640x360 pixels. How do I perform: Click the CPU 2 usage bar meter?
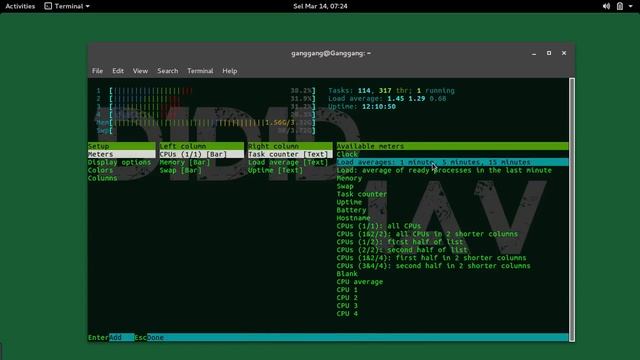click(x=206, y=99)
